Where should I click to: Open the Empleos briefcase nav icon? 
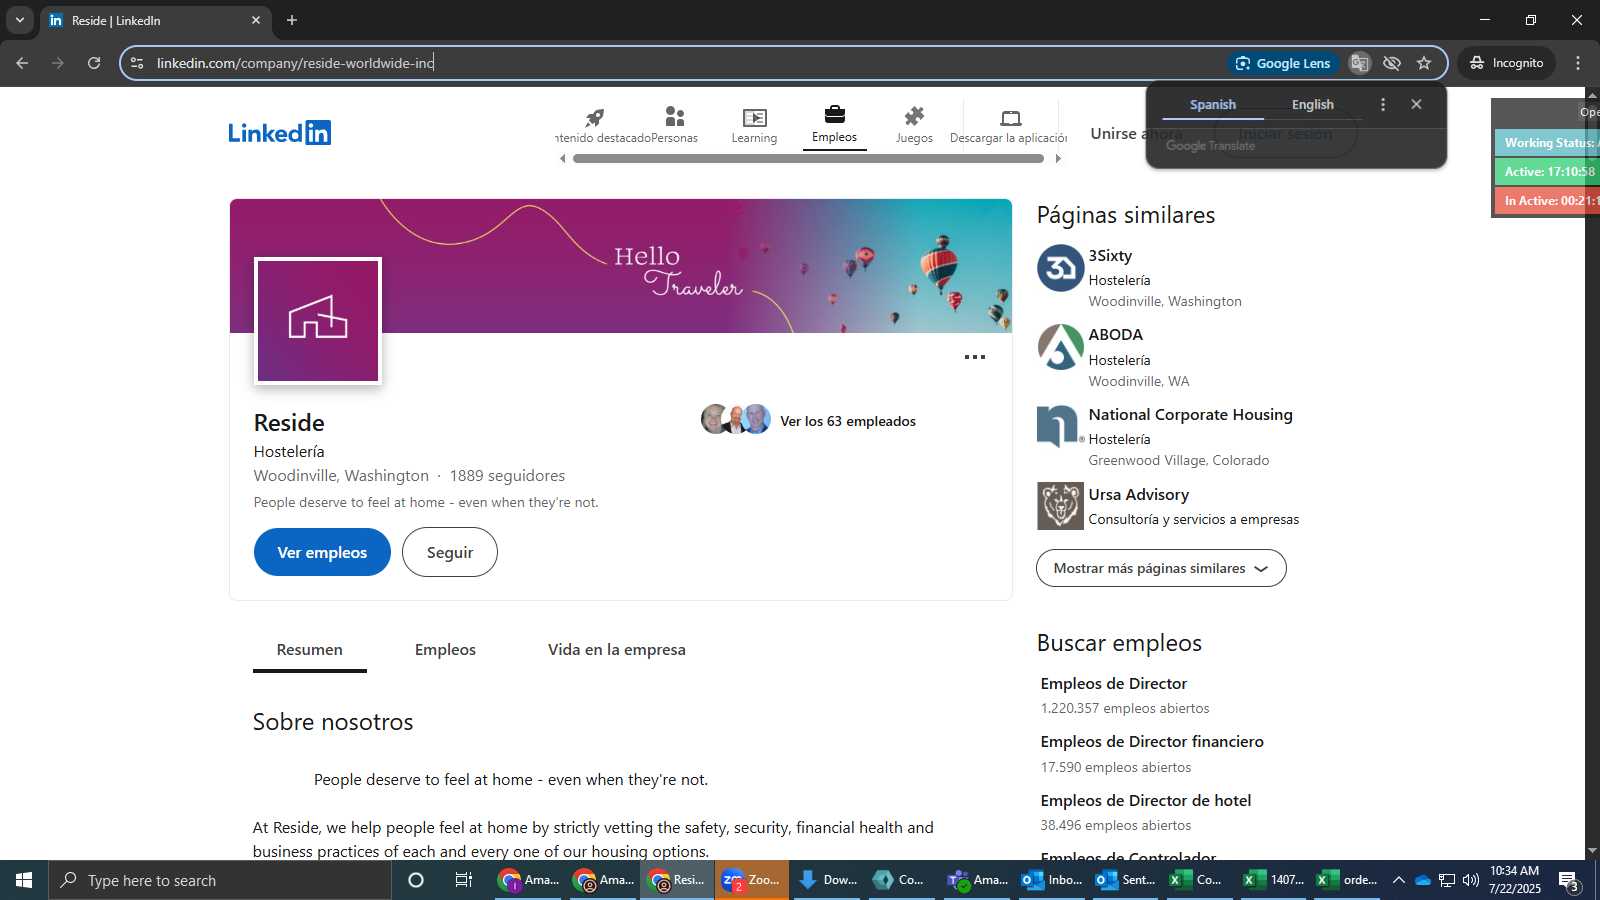coord(834,124)
